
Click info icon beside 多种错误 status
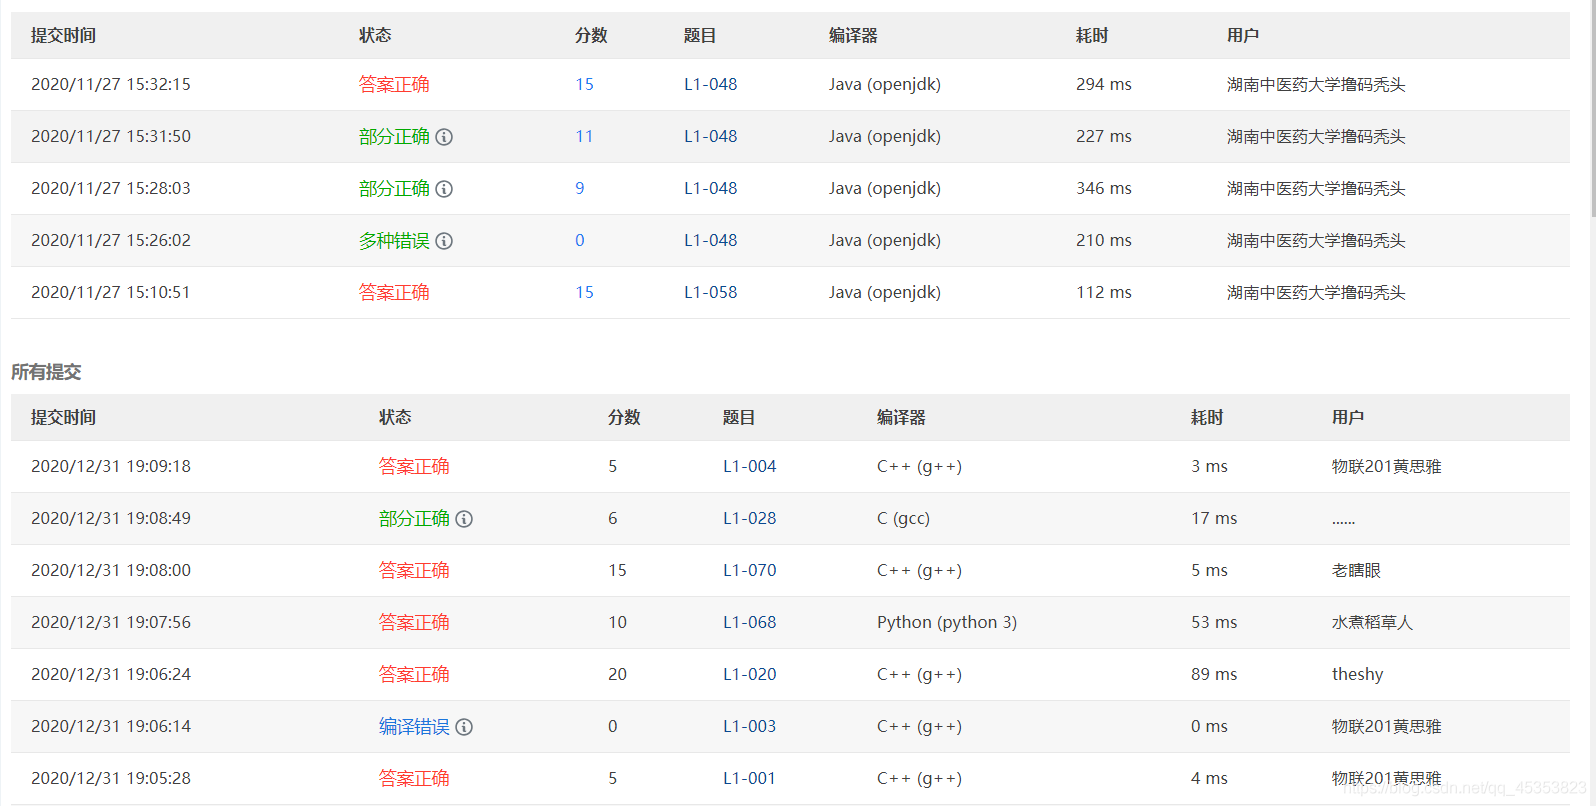click(x=444, y=241)
